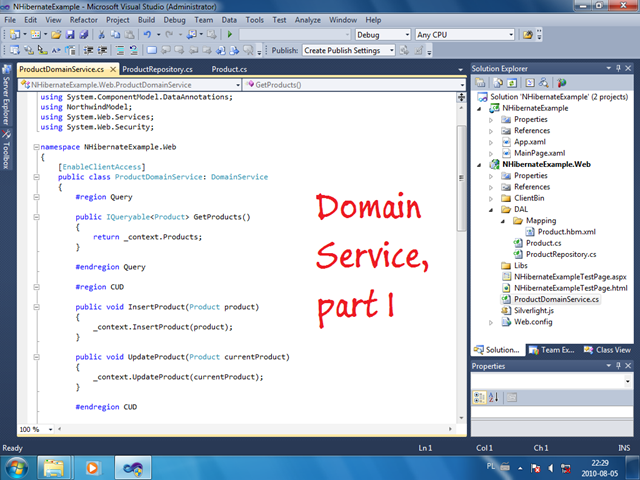
Task: Click the volume speaker tray icon
Action: pos(551,468)
